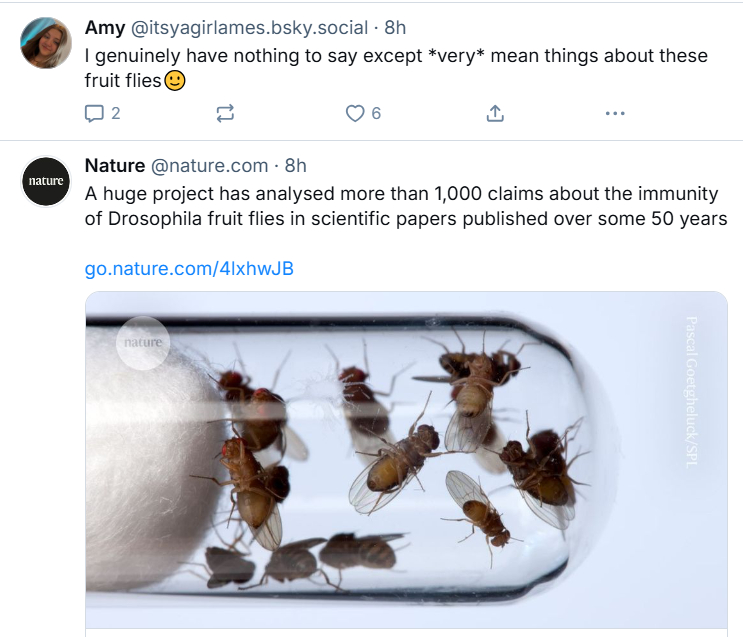Click the 8h timestamp on Nature's post
Viewport: 743px width, 637px height.
(x=296, y=165)
